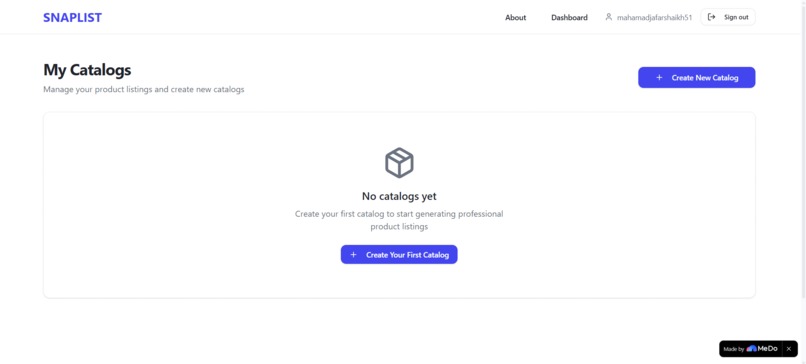Open the mahamadjafarshaikh51 account name
The height and width of the screenshot is (364, 806).
tap(654, 17)
